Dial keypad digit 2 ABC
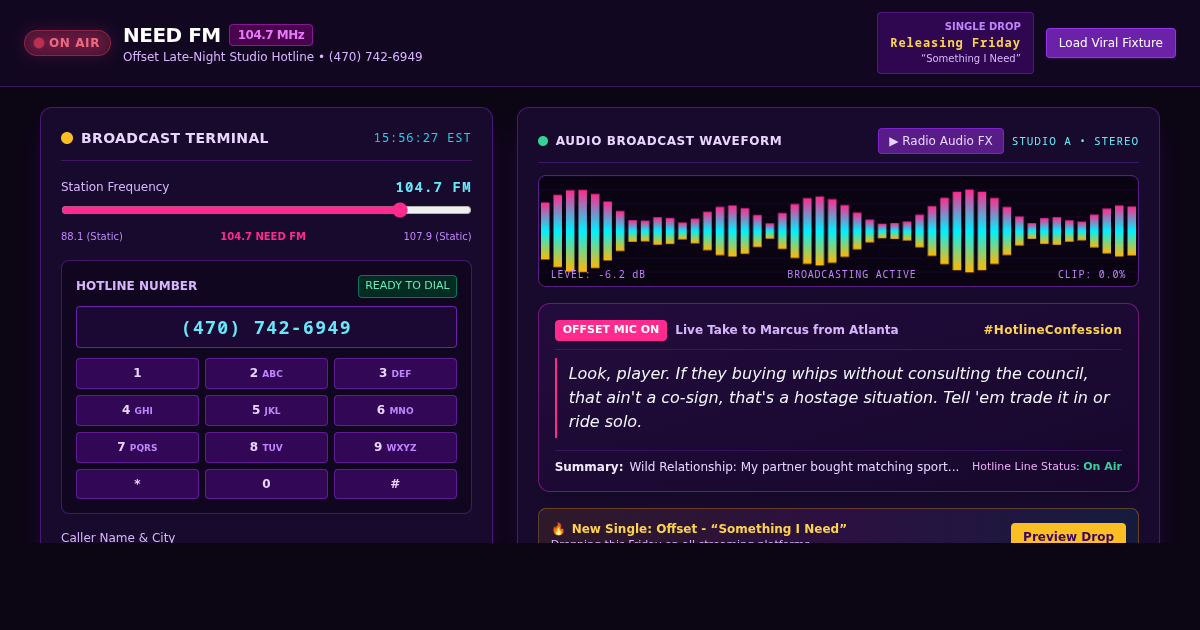Viewport: 1200px width, 630px height. point(266,373)
